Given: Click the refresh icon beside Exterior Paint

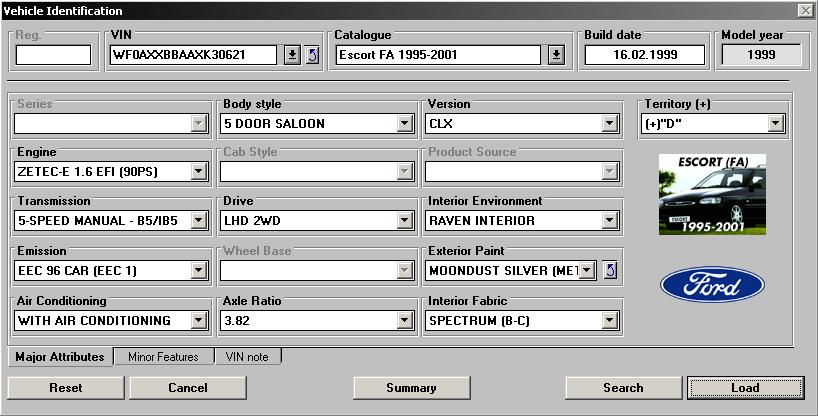Looking at the screenshot, I should coord(611,270).
